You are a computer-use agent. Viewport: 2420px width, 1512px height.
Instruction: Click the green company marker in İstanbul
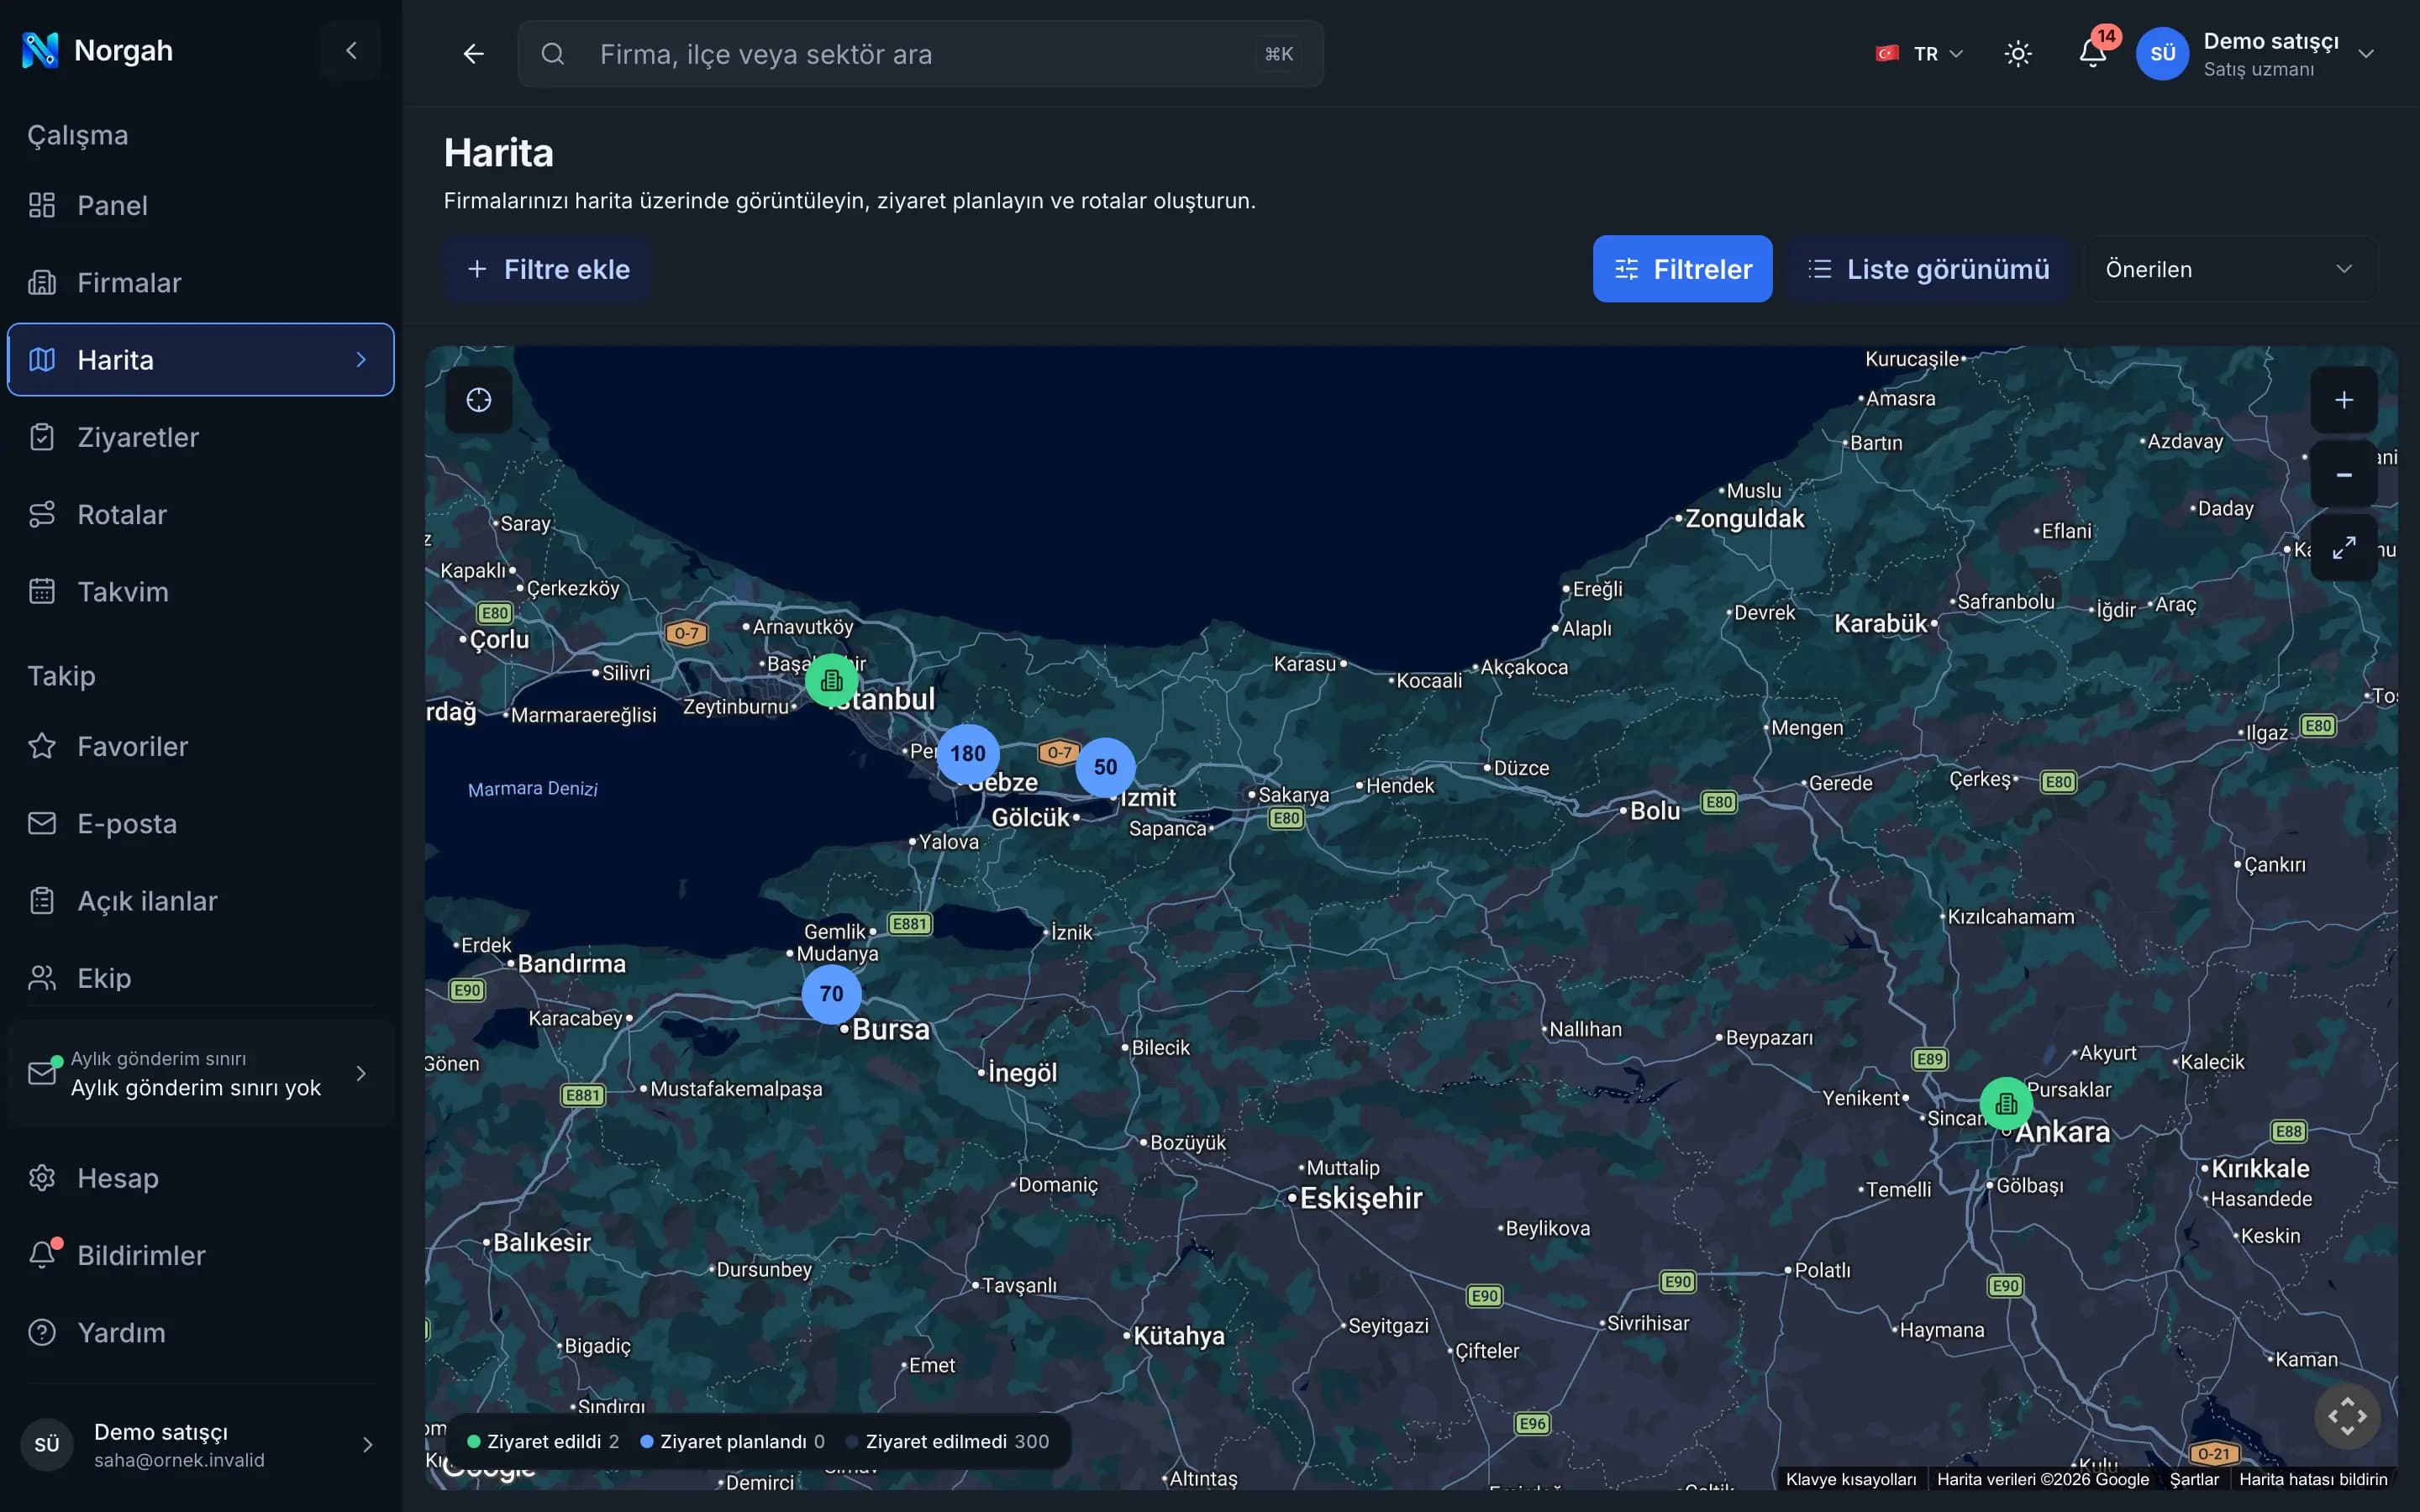click(x=831, y=681)
